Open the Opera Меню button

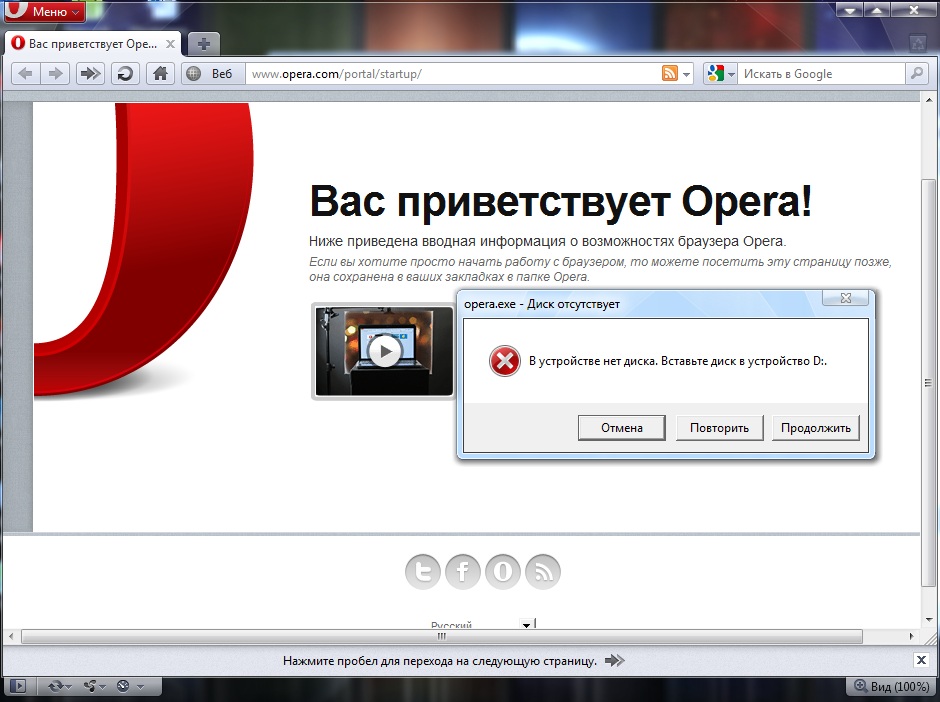click(x=43, y=12)
